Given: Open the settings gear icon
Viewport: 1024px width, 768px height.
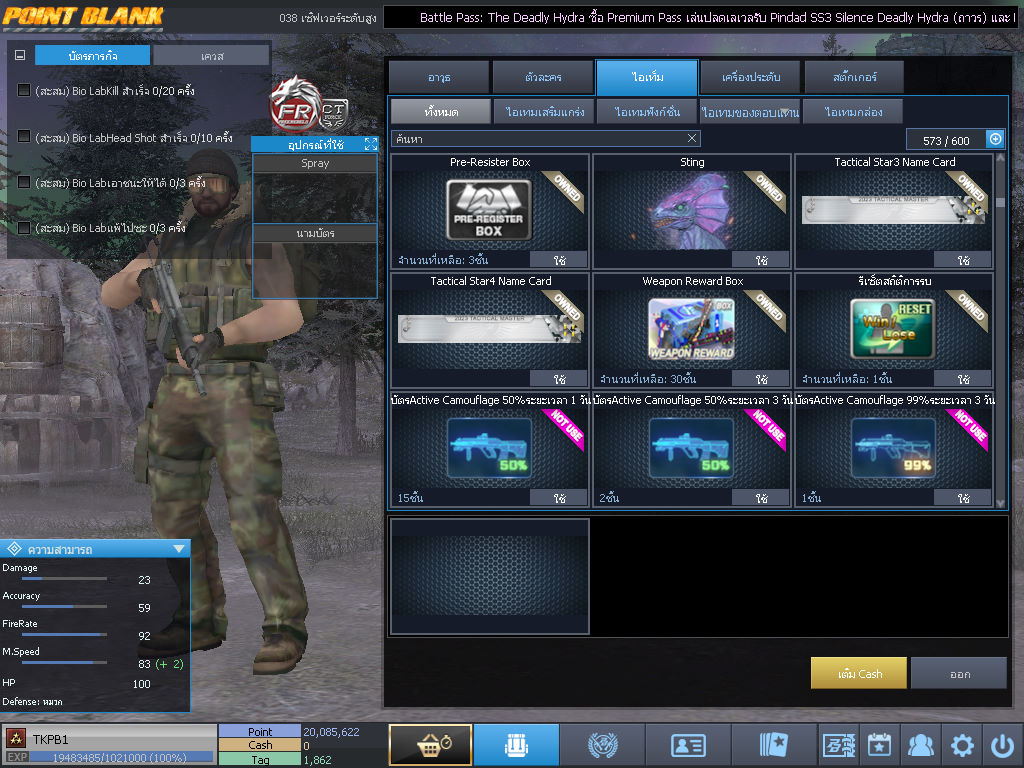Looking at the screenshot, I should pyautogui.click(x=962, y=744).
